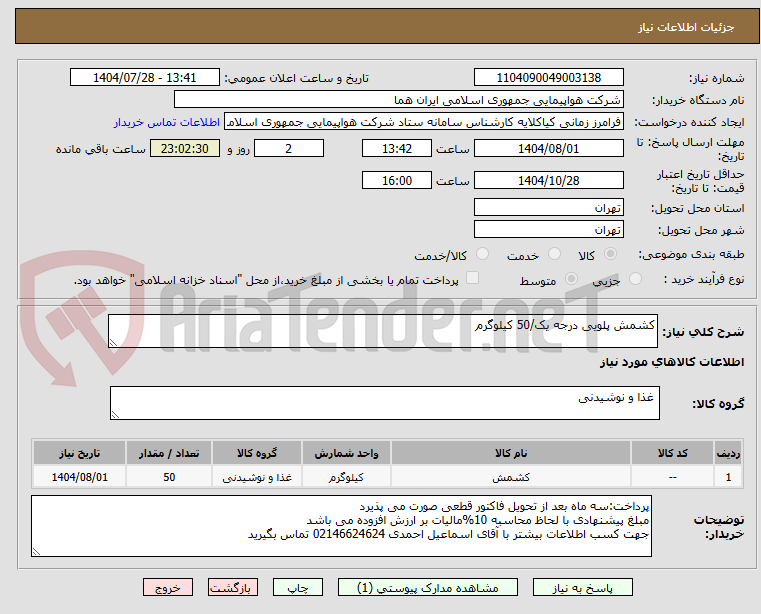Click the استان محل تحویل field تهران
761x614 pixels.
[x=548, y=207]
